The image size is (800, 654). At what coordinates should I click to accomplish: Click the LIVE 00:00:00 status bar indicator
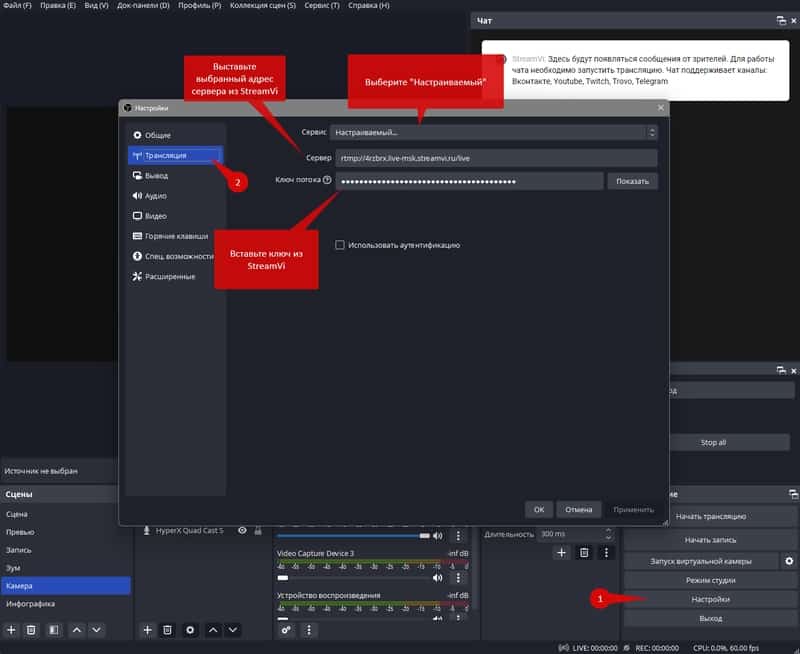click(x=588, y=648)
